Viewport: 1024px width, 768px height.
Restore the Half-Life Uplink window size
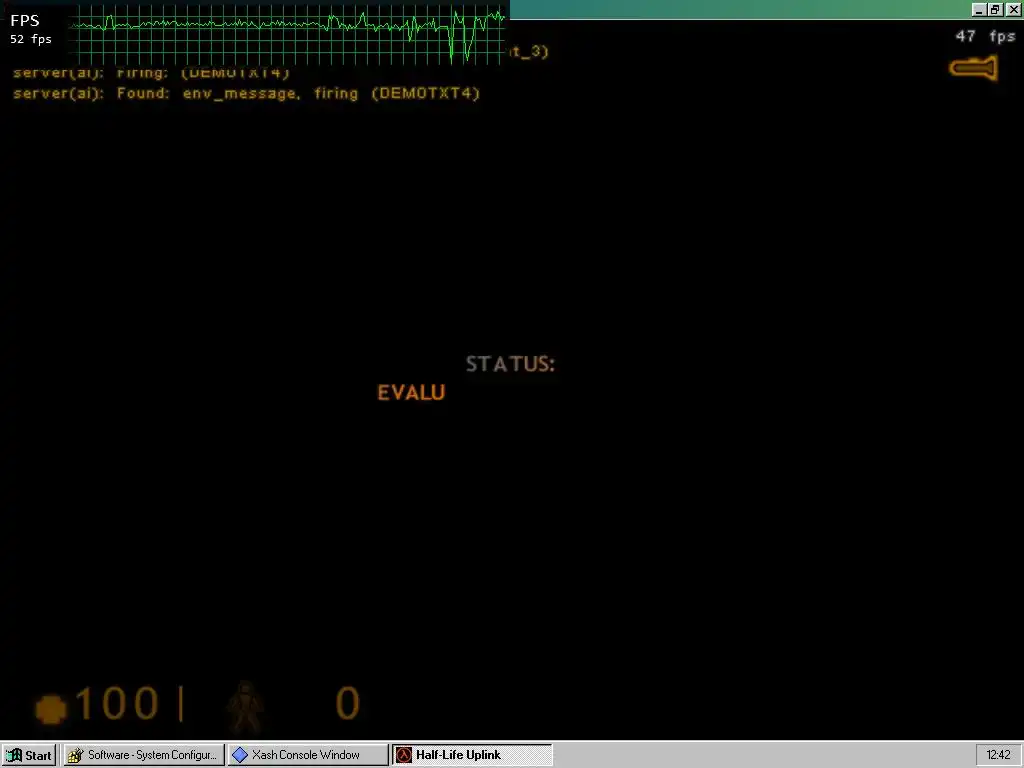(995, 9)
